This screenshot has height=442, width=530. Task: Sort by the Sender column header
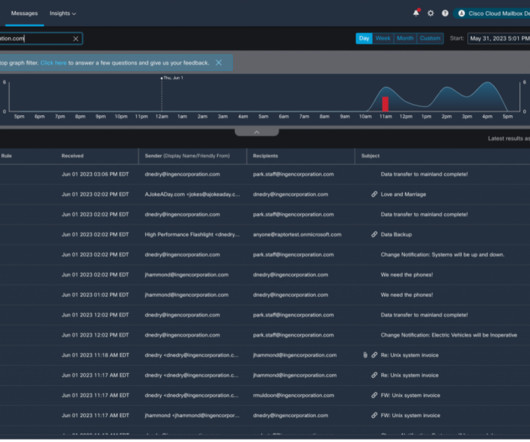[187, 156]
